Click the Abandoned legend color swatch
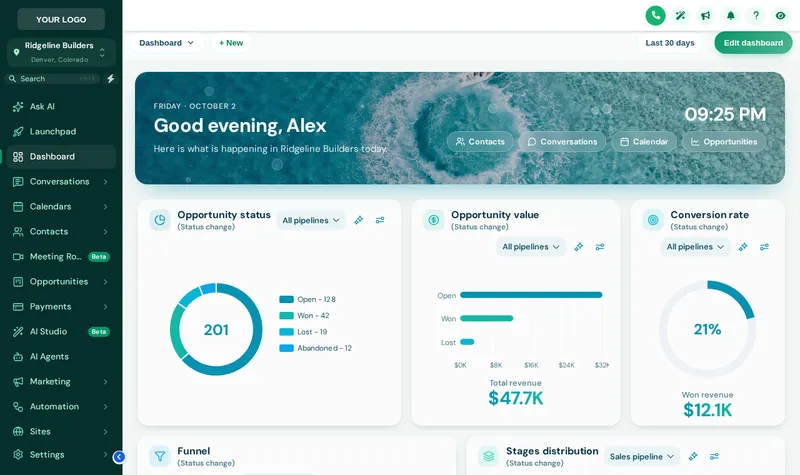800x475 pixels. click(x=286, y=348)
